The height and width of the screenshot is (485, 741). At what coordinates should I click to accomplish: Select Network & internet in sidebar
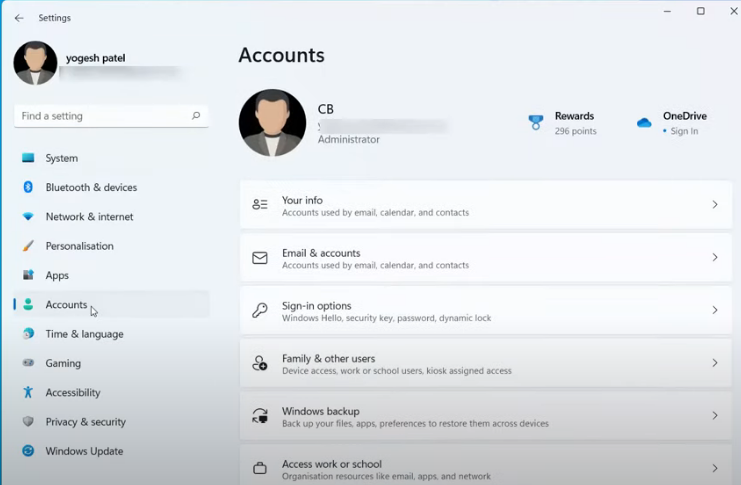point(89,217)
